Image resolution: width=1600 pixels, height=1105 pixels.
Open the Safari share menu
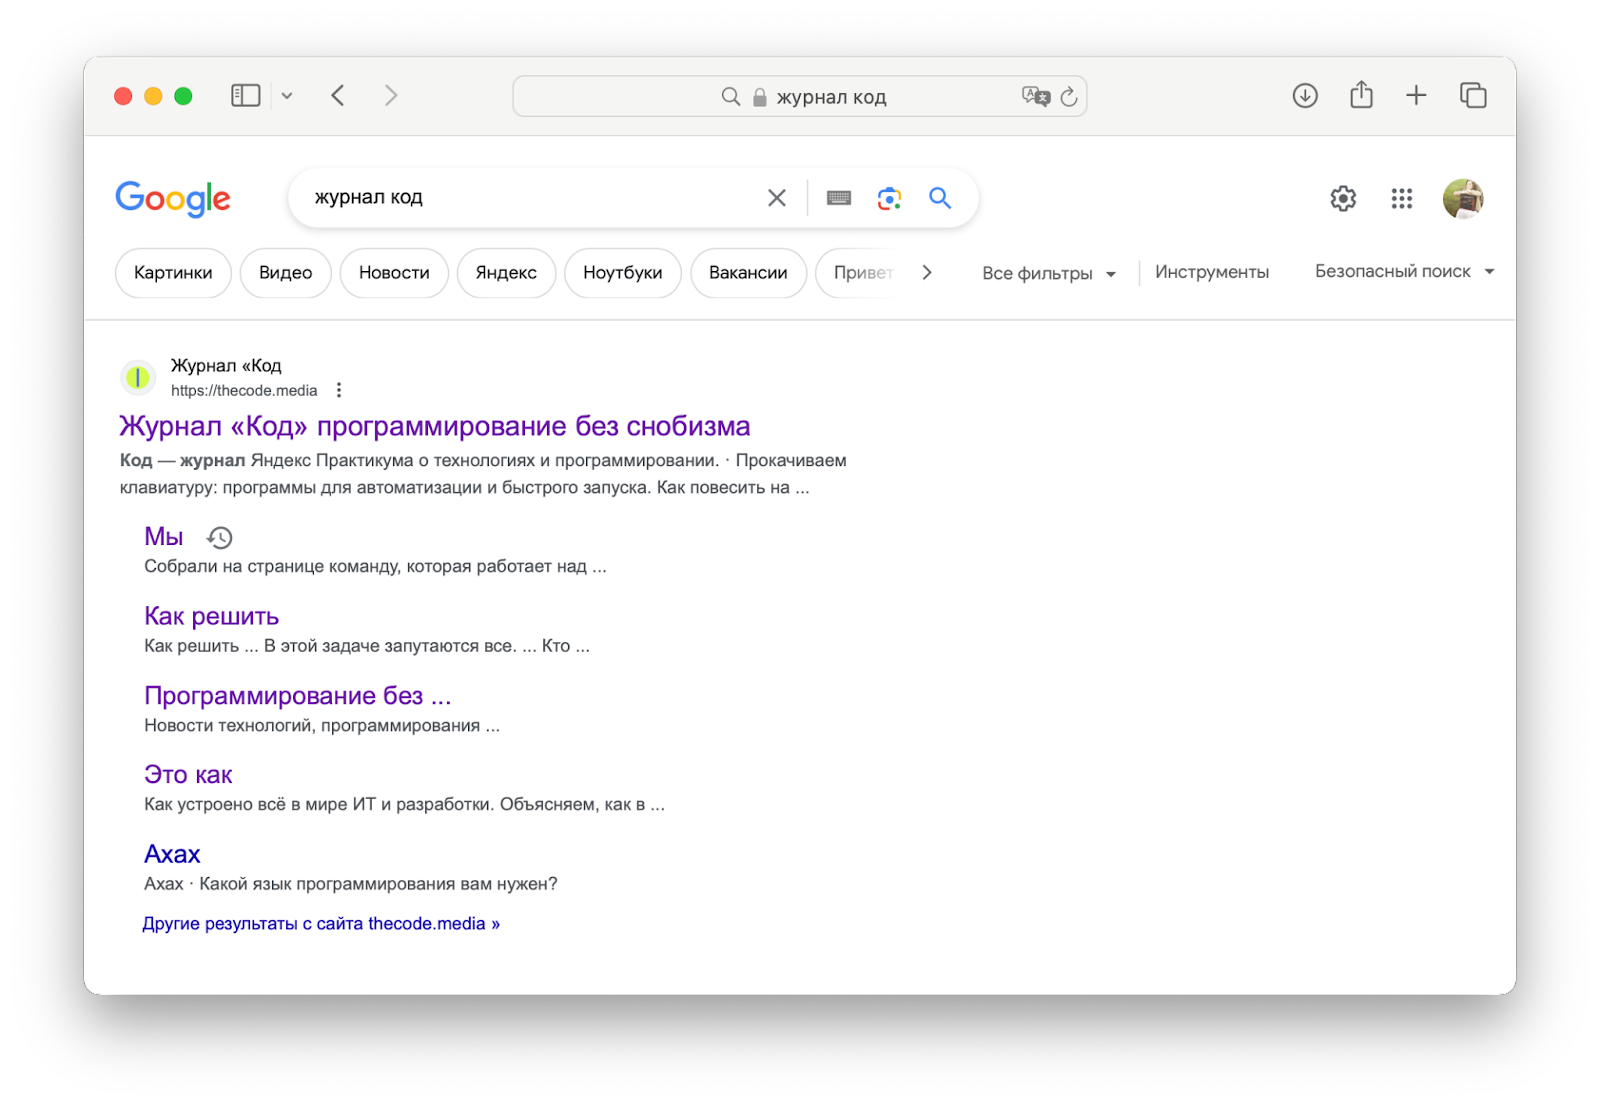[1361, 96]
